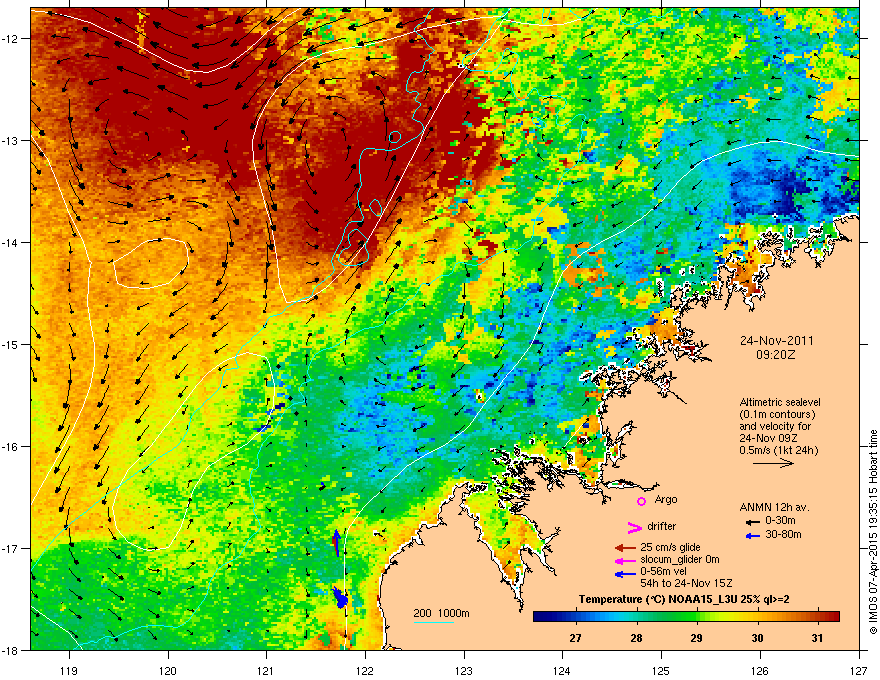880x680 pixels.
Task: Click the colorbar tick label '29'
Action: 696,638
